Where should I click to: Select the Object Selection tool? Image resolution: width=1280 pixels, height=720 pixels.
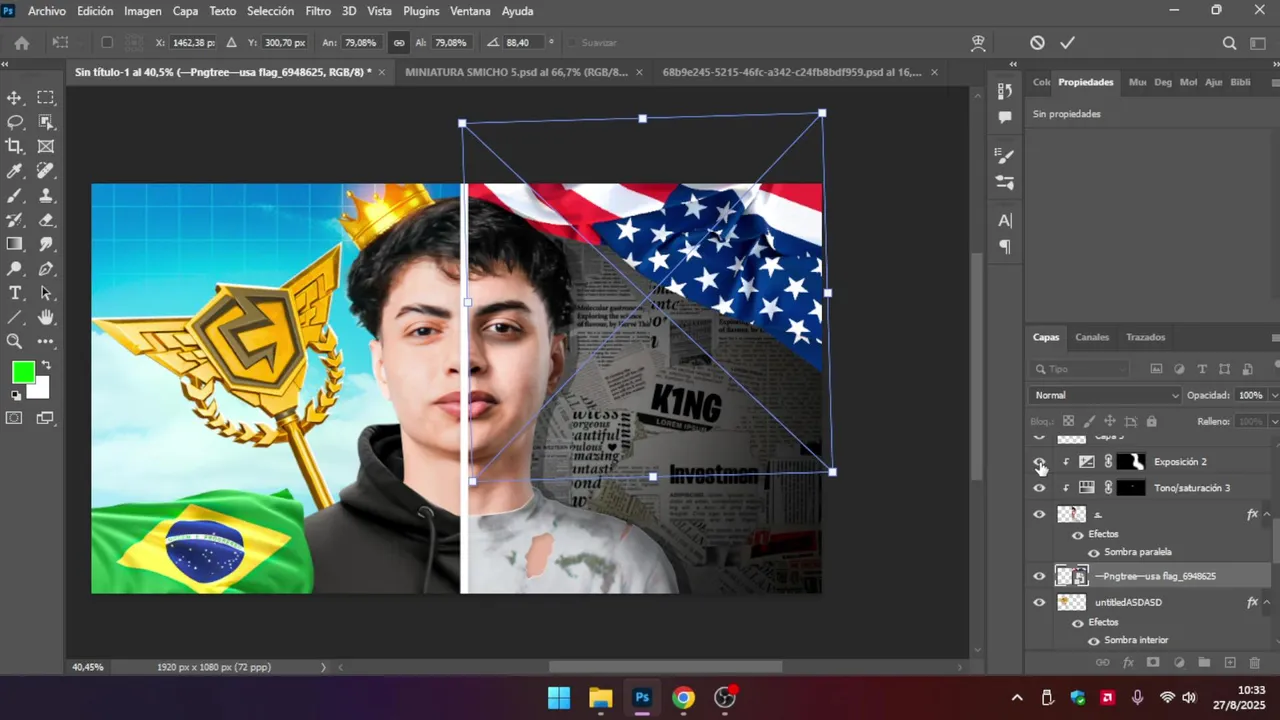(x=46, y=122)
